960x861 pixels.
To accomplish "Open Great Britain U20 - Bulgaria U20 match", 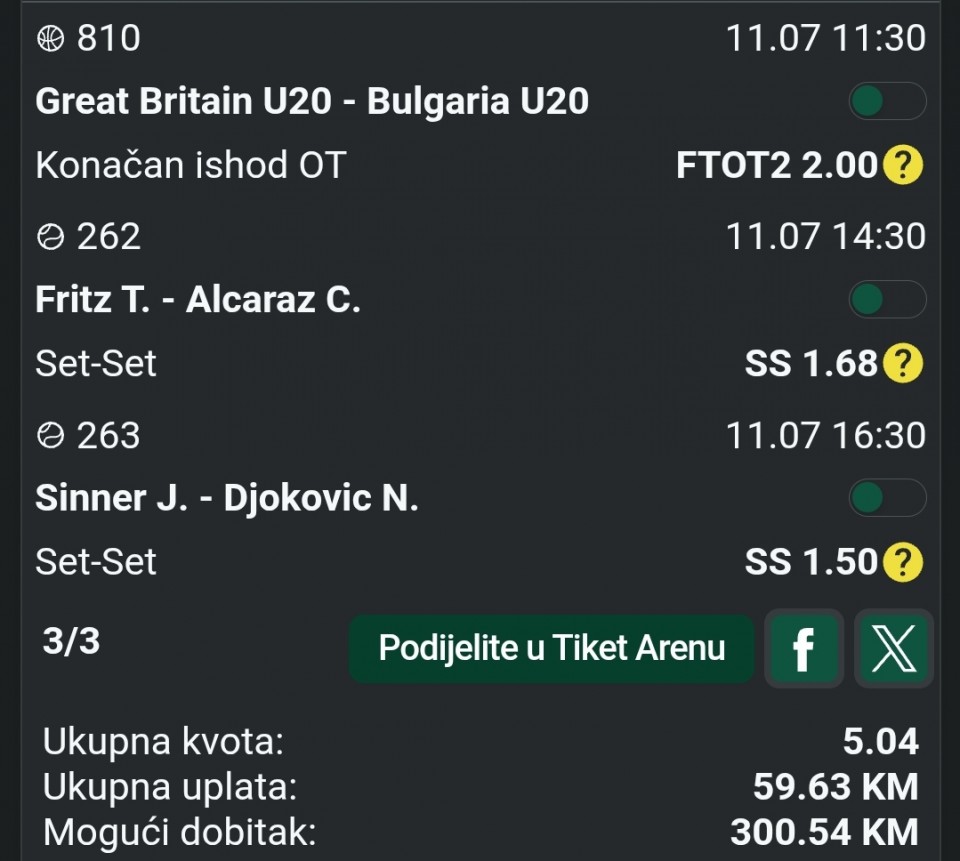I will tap(312, 101).
